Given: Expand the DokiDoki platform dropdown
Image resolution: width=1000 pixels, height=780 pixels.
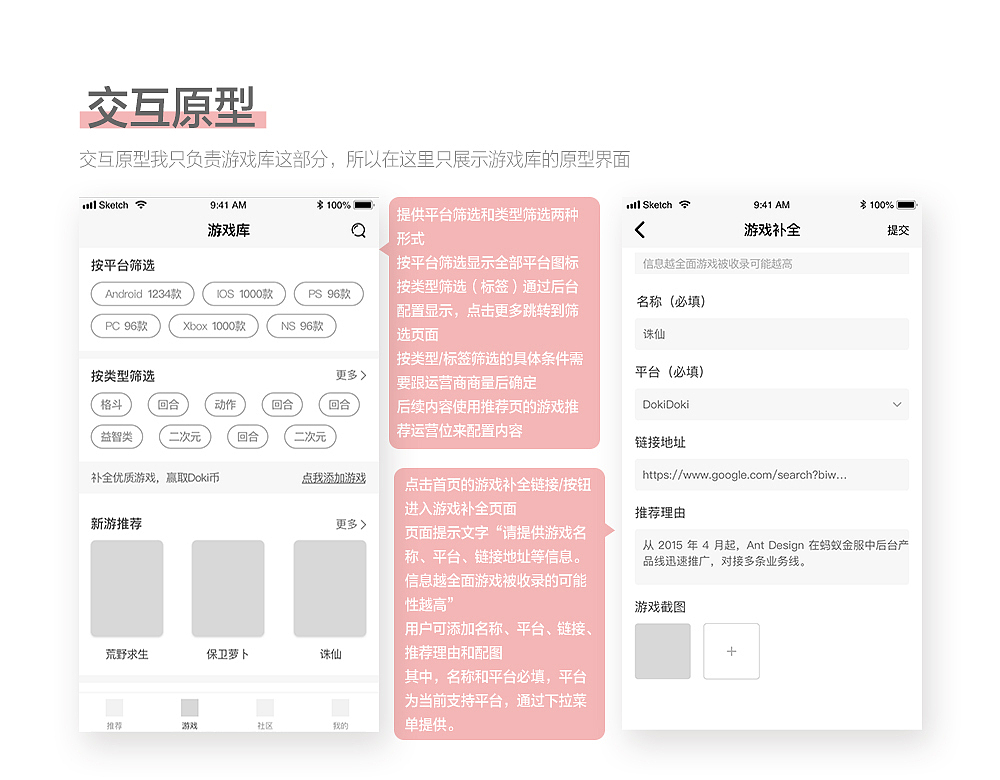Looking at the screenshot, I should coord(772,404).
